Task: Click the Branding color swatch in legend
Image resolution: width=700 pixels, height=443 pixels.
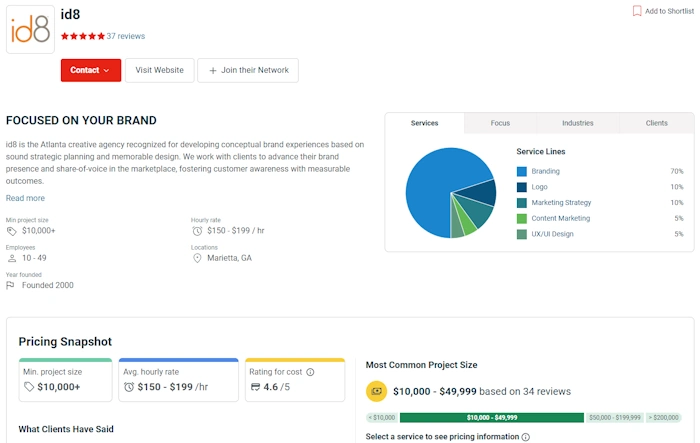Action: tap(521, 171)
